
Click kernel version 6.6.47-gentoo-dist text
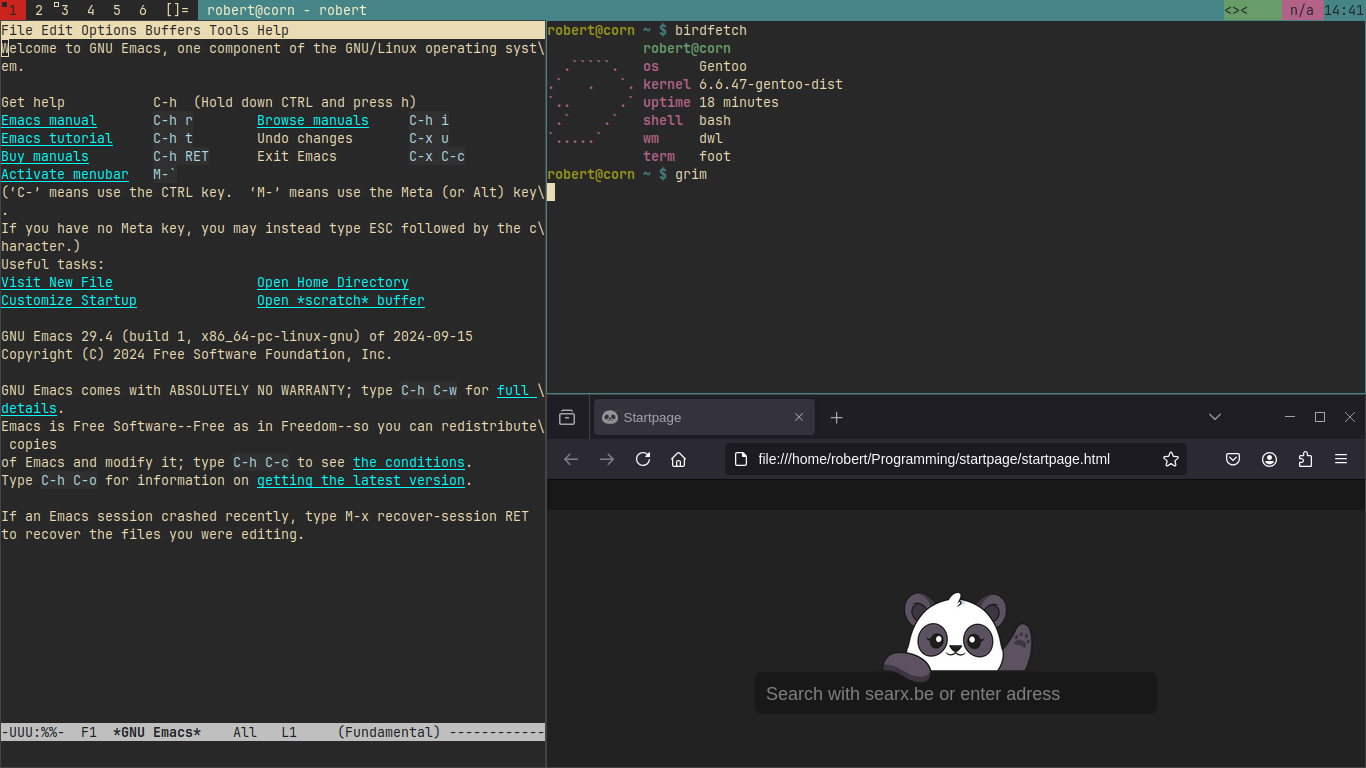click(x=771, y=84)
